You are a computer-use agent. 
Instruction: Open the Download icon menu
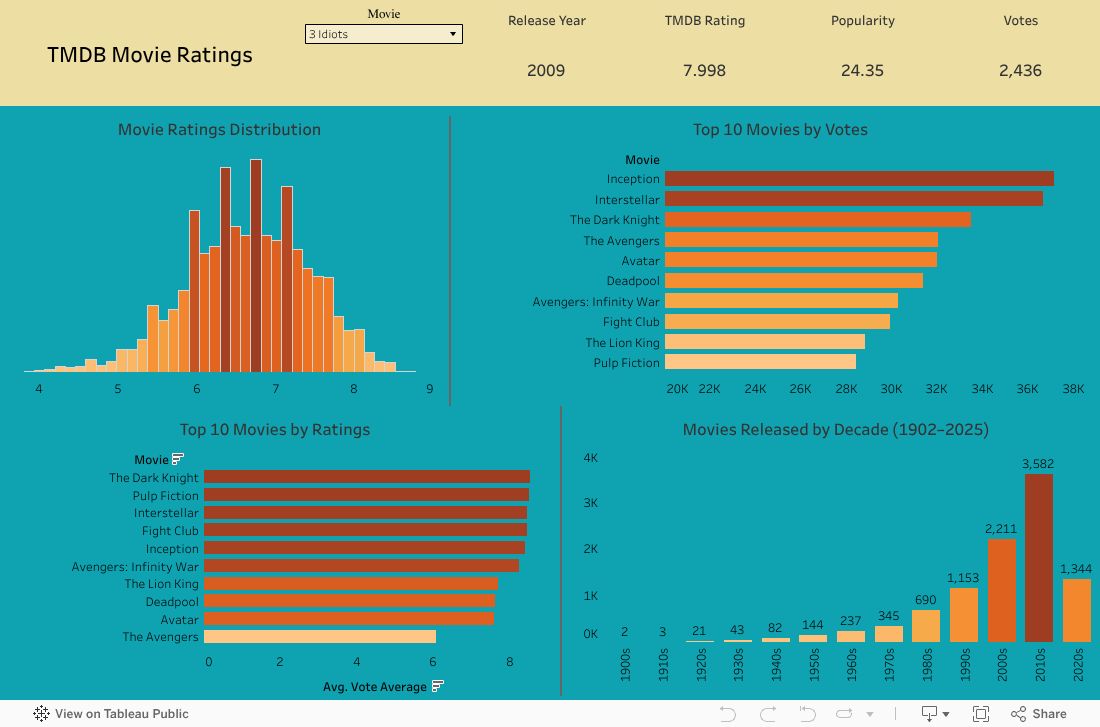[x=935, y=714]
